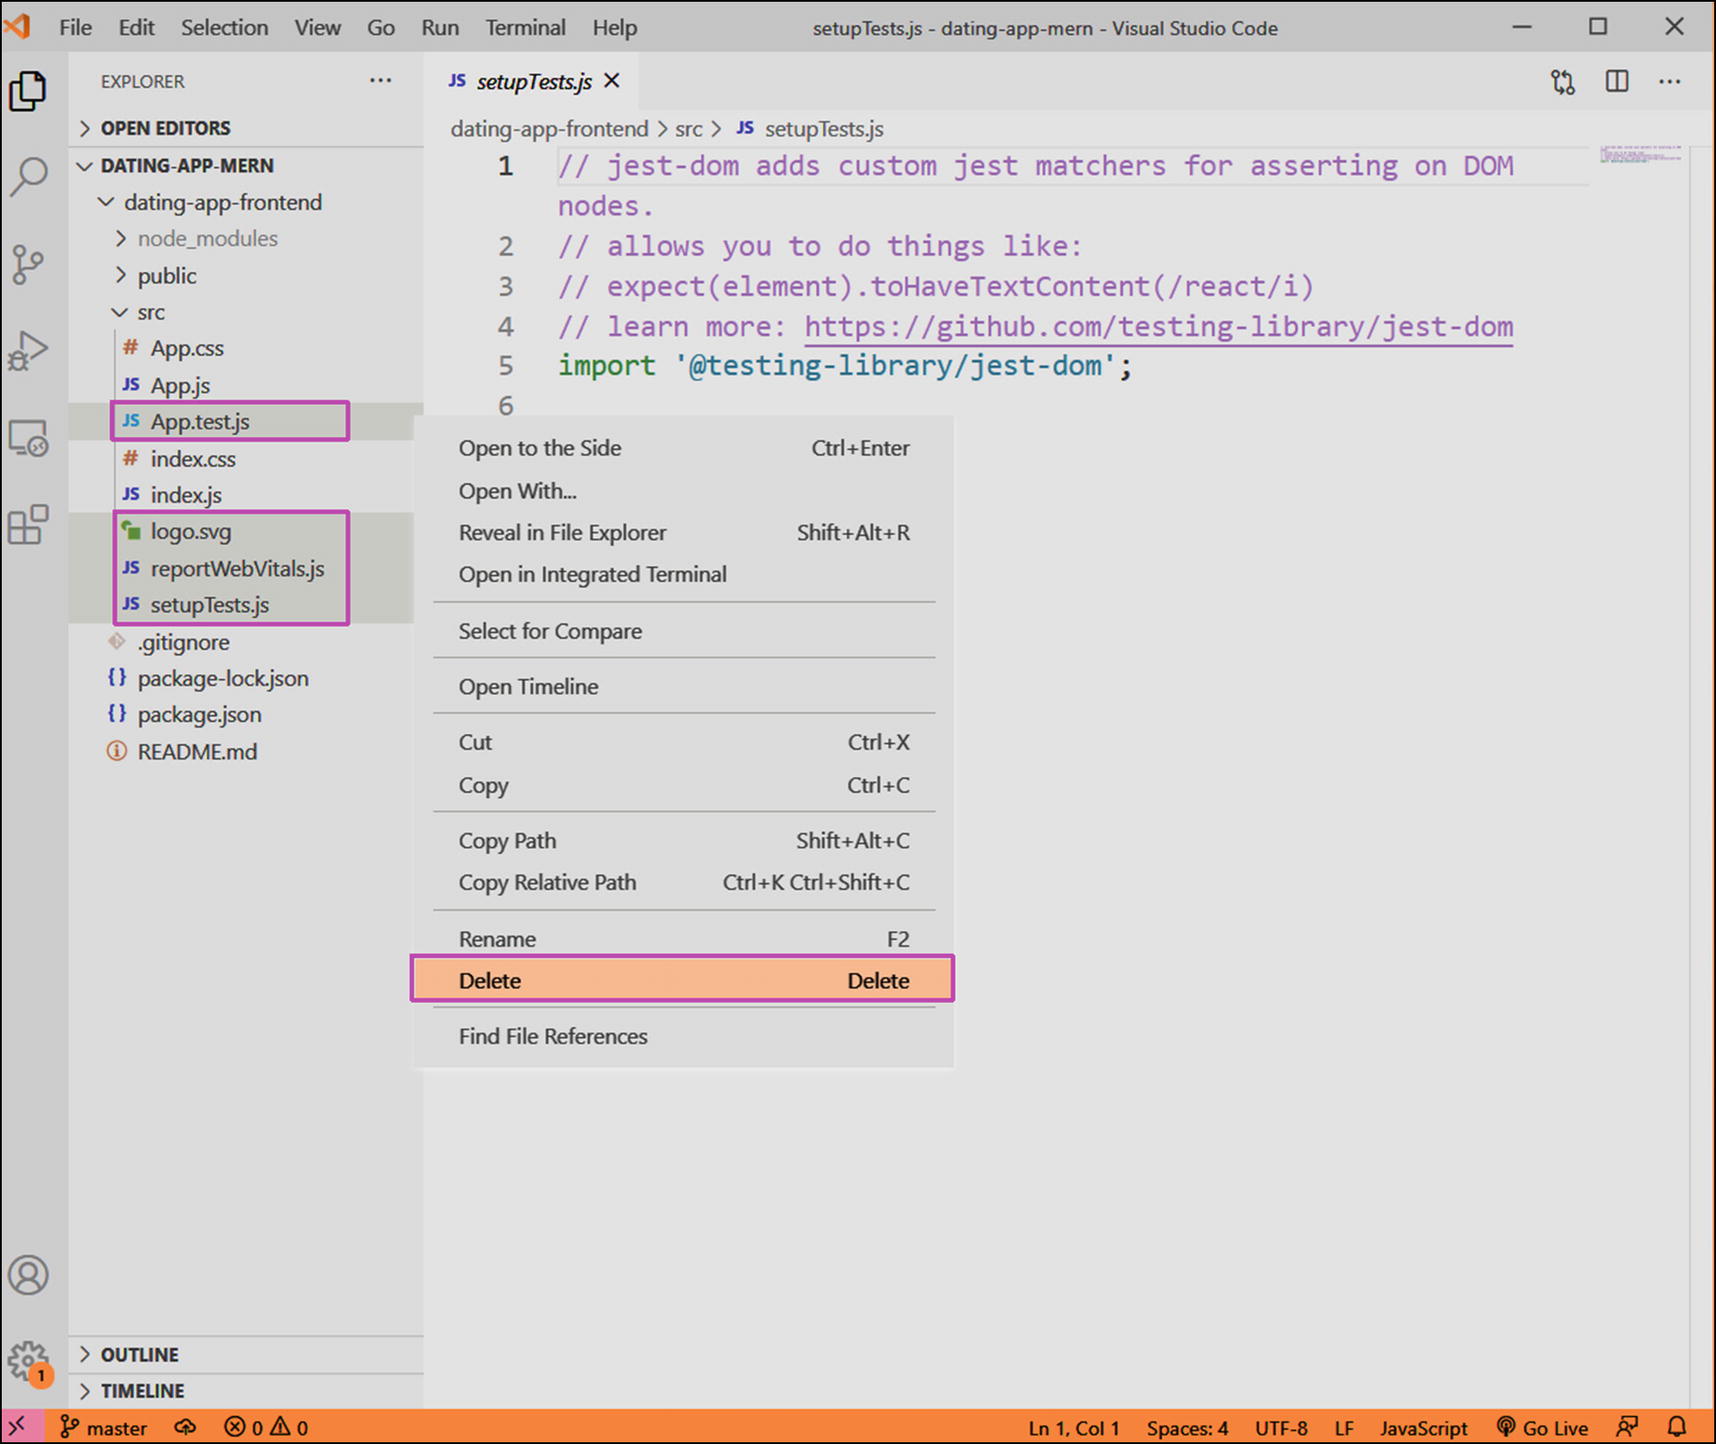Close the setupTests.js editor tab

(x=612, y=81)
